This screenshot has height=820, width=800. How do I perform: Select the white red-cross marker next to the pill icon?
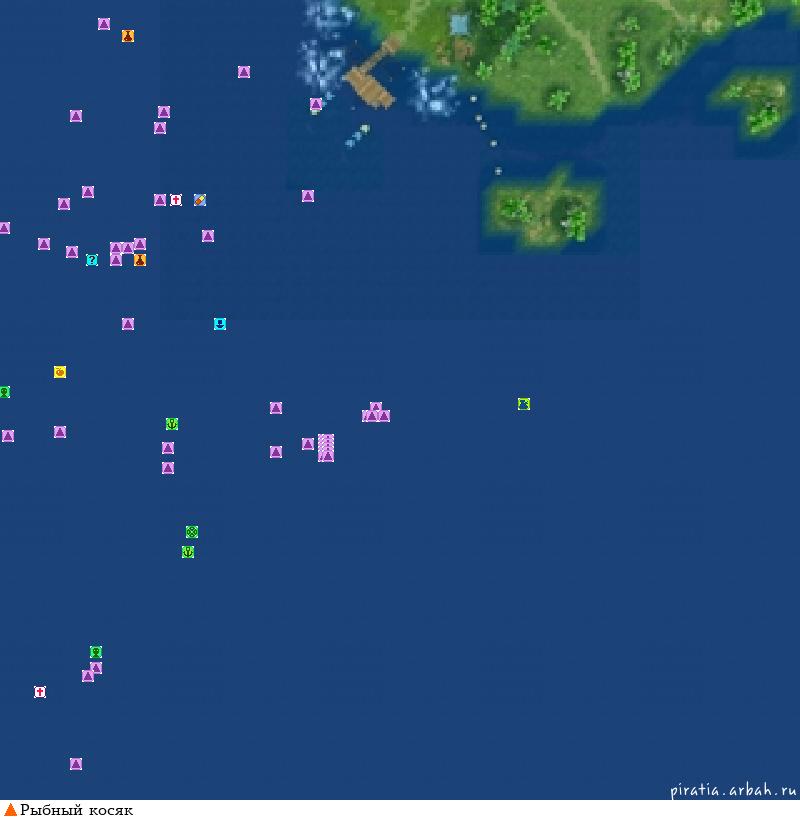176,200
